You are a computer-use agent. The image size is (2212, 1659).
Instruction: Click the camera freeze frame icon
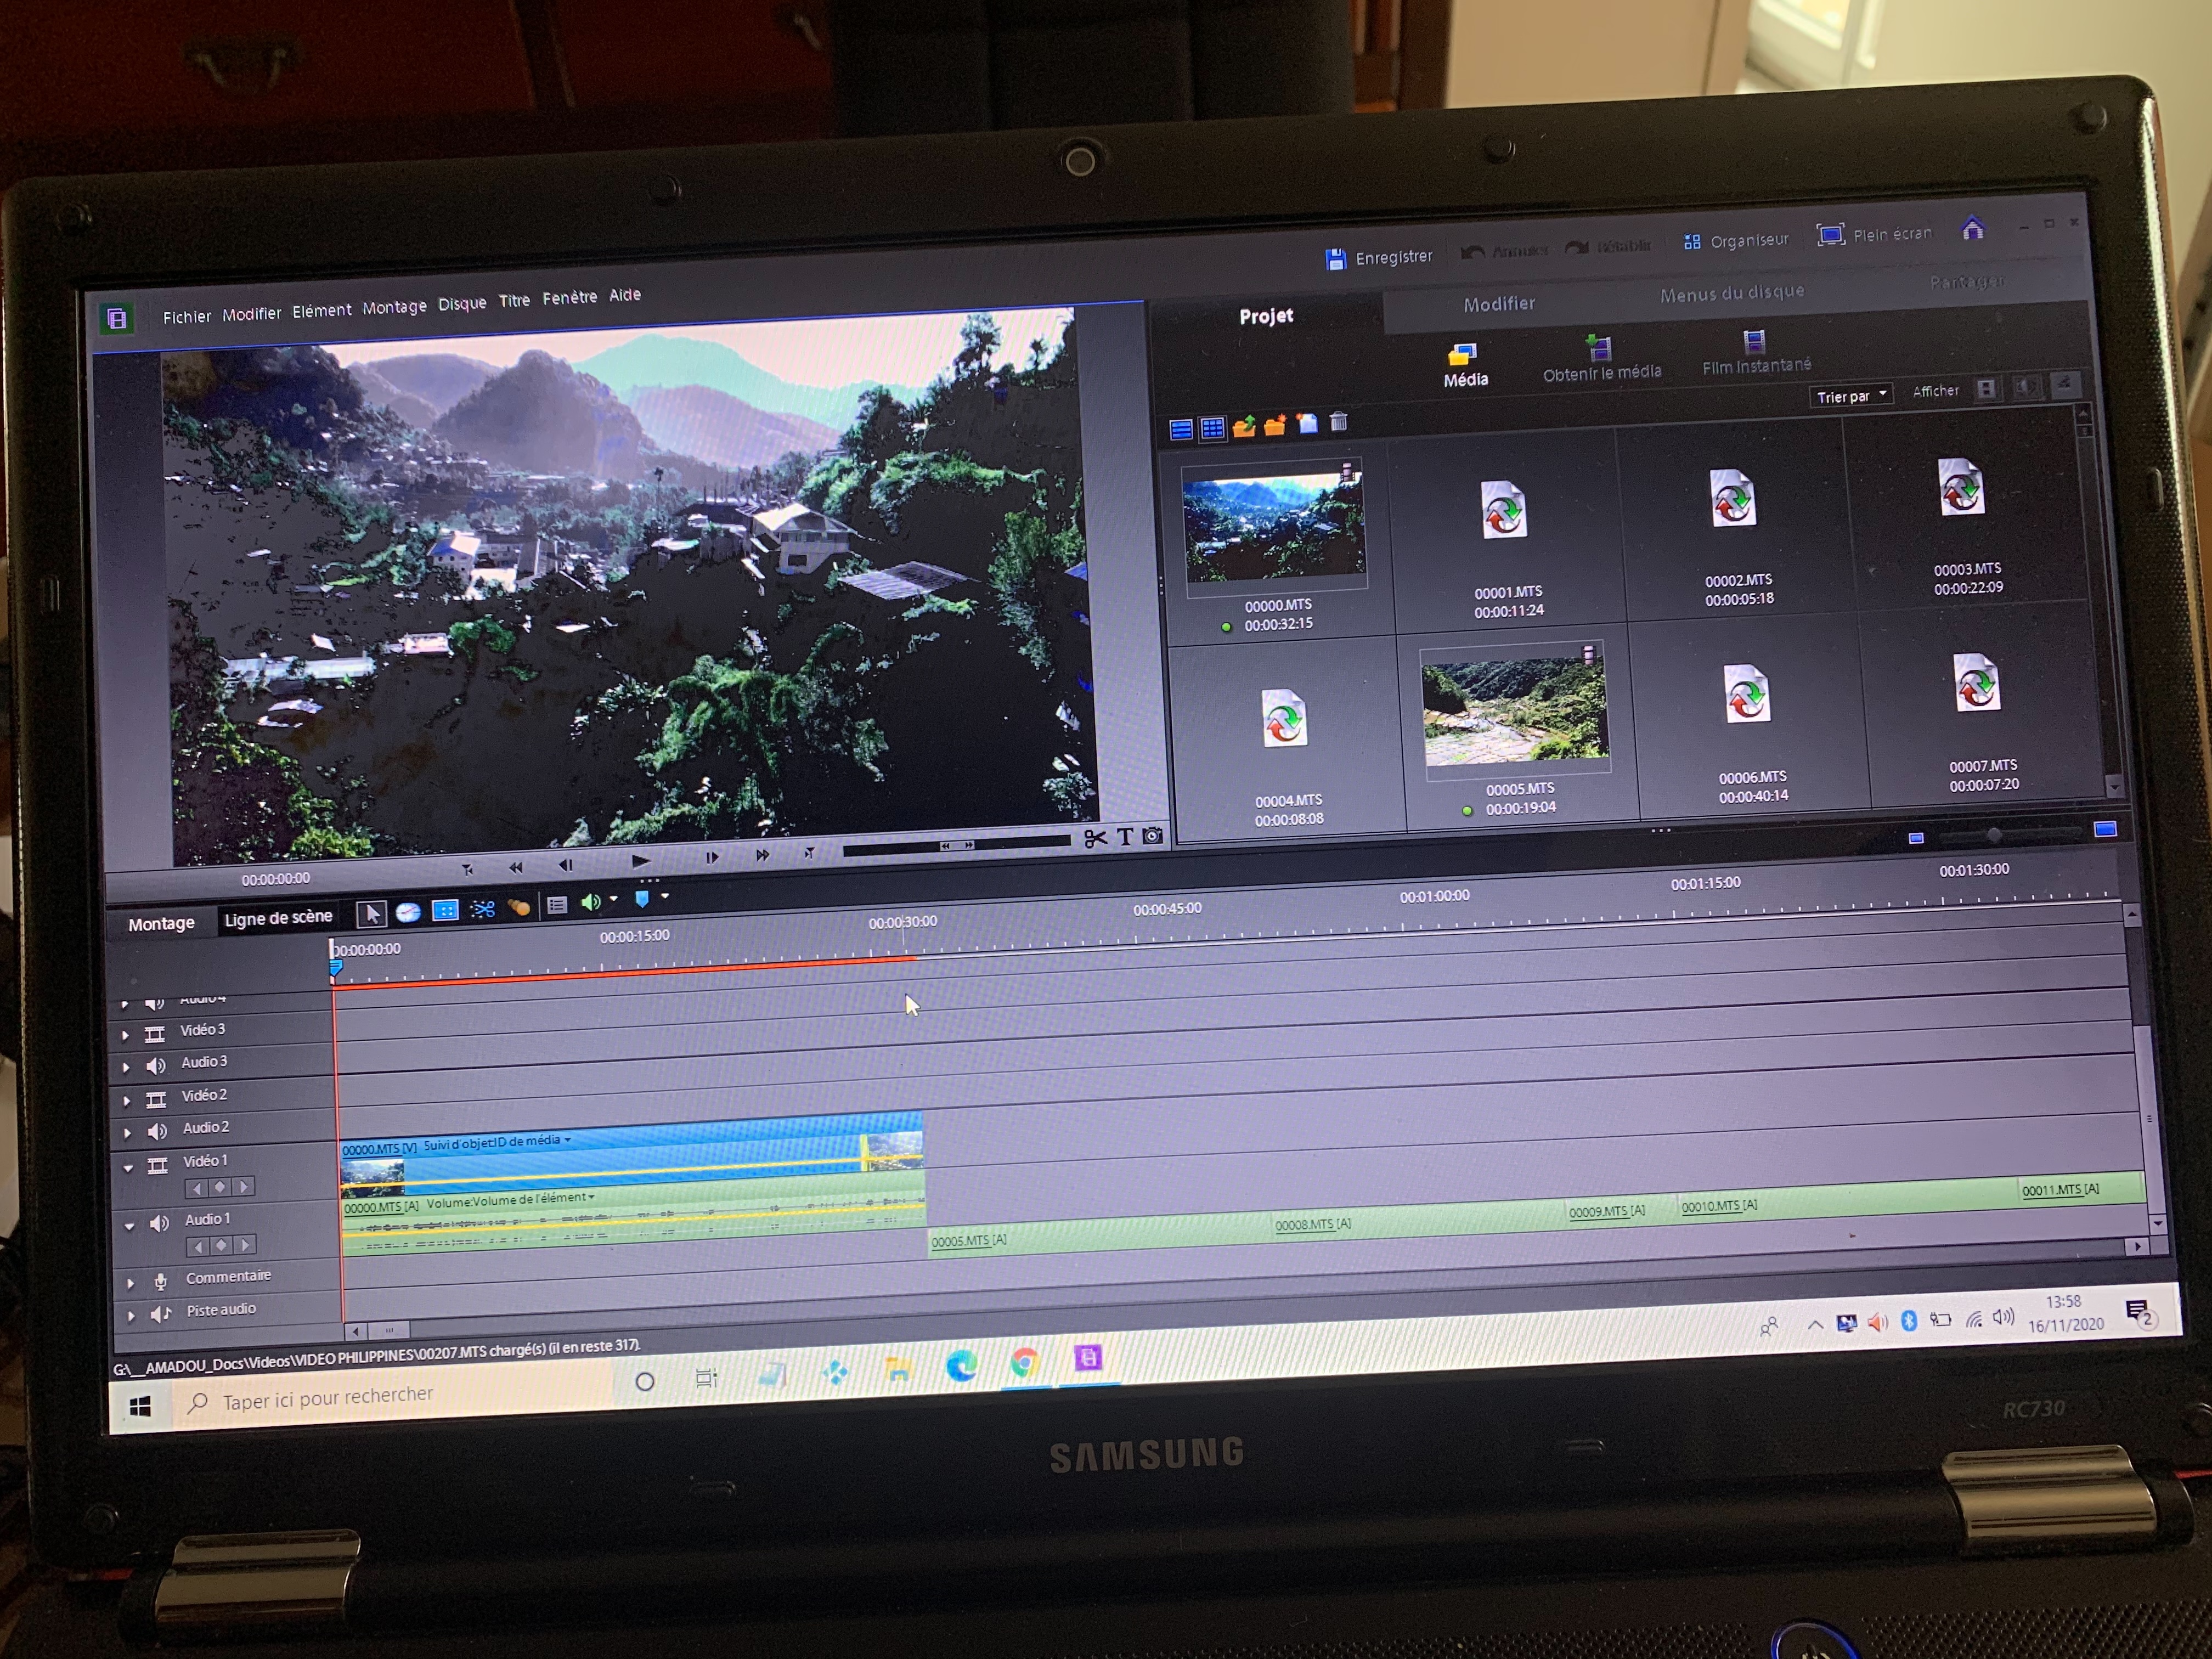[x=1153, y=835]
